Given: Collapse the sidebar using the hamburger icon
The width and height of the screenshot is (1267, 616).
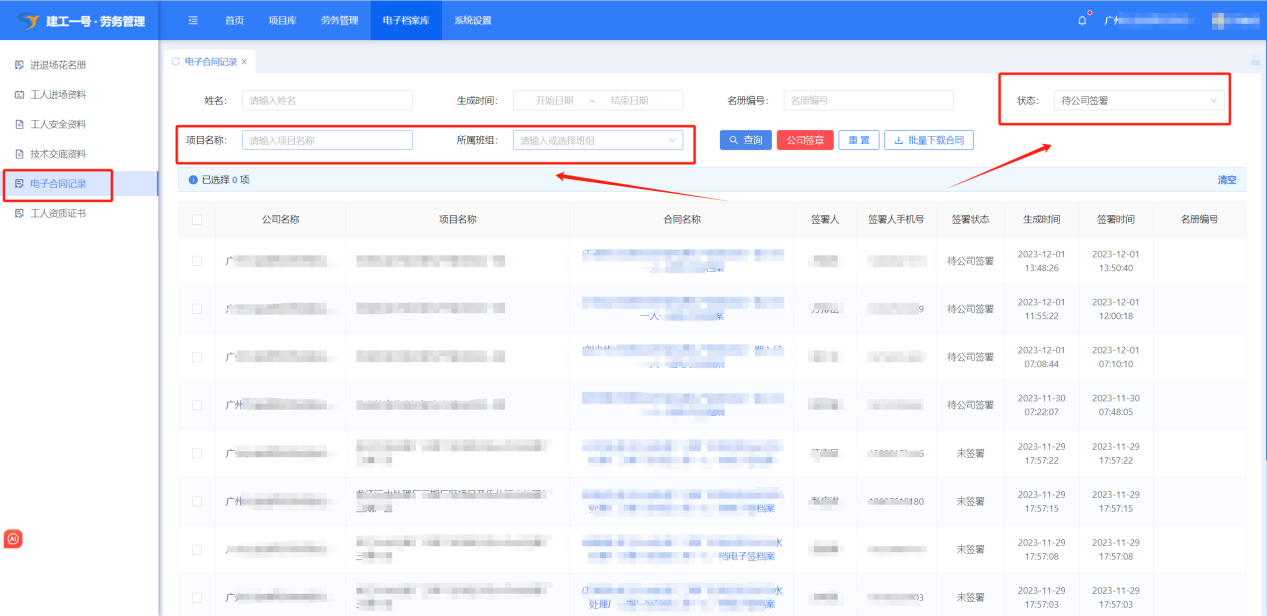Looking at the screenshot, I should click(193, 21).
